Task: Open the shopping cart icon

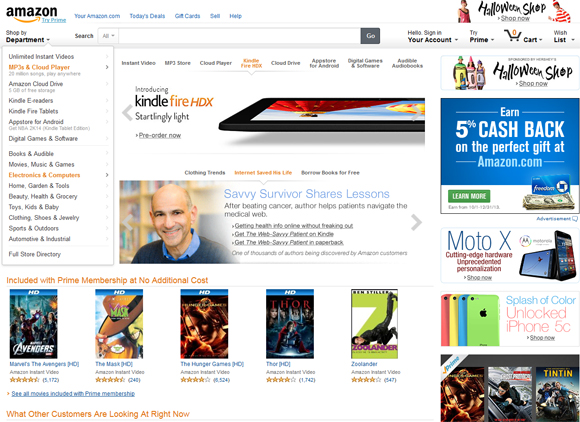Action: [513, 36]
